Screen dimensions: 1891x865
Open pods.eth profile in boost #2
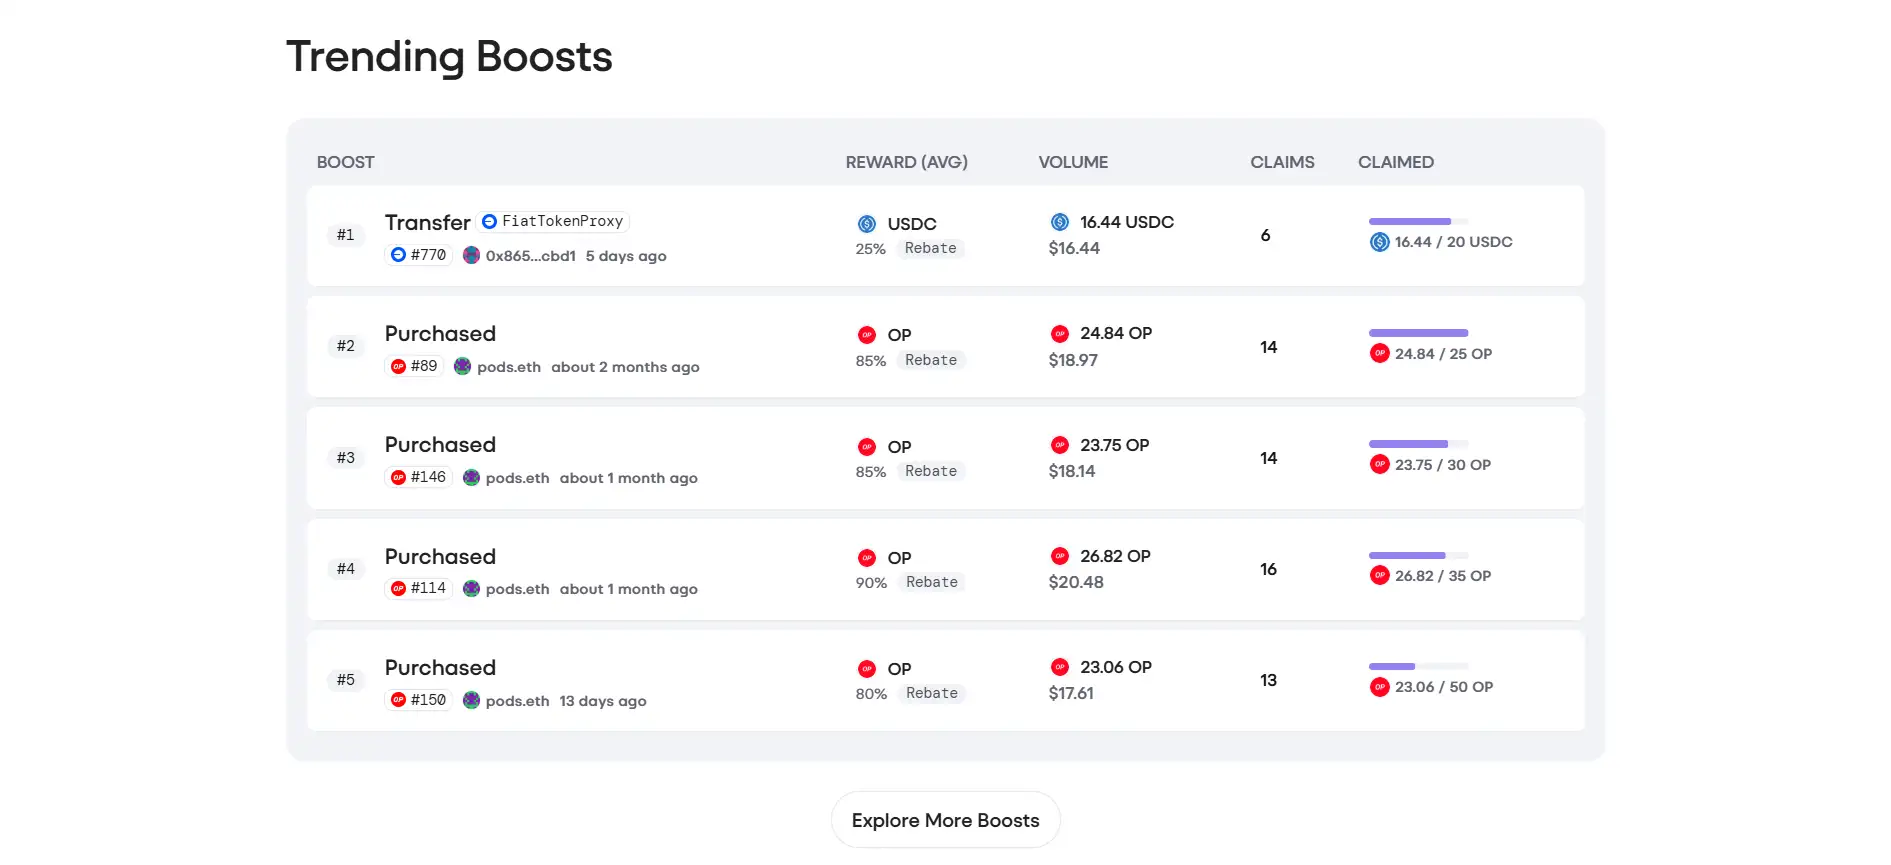(508, 367)
